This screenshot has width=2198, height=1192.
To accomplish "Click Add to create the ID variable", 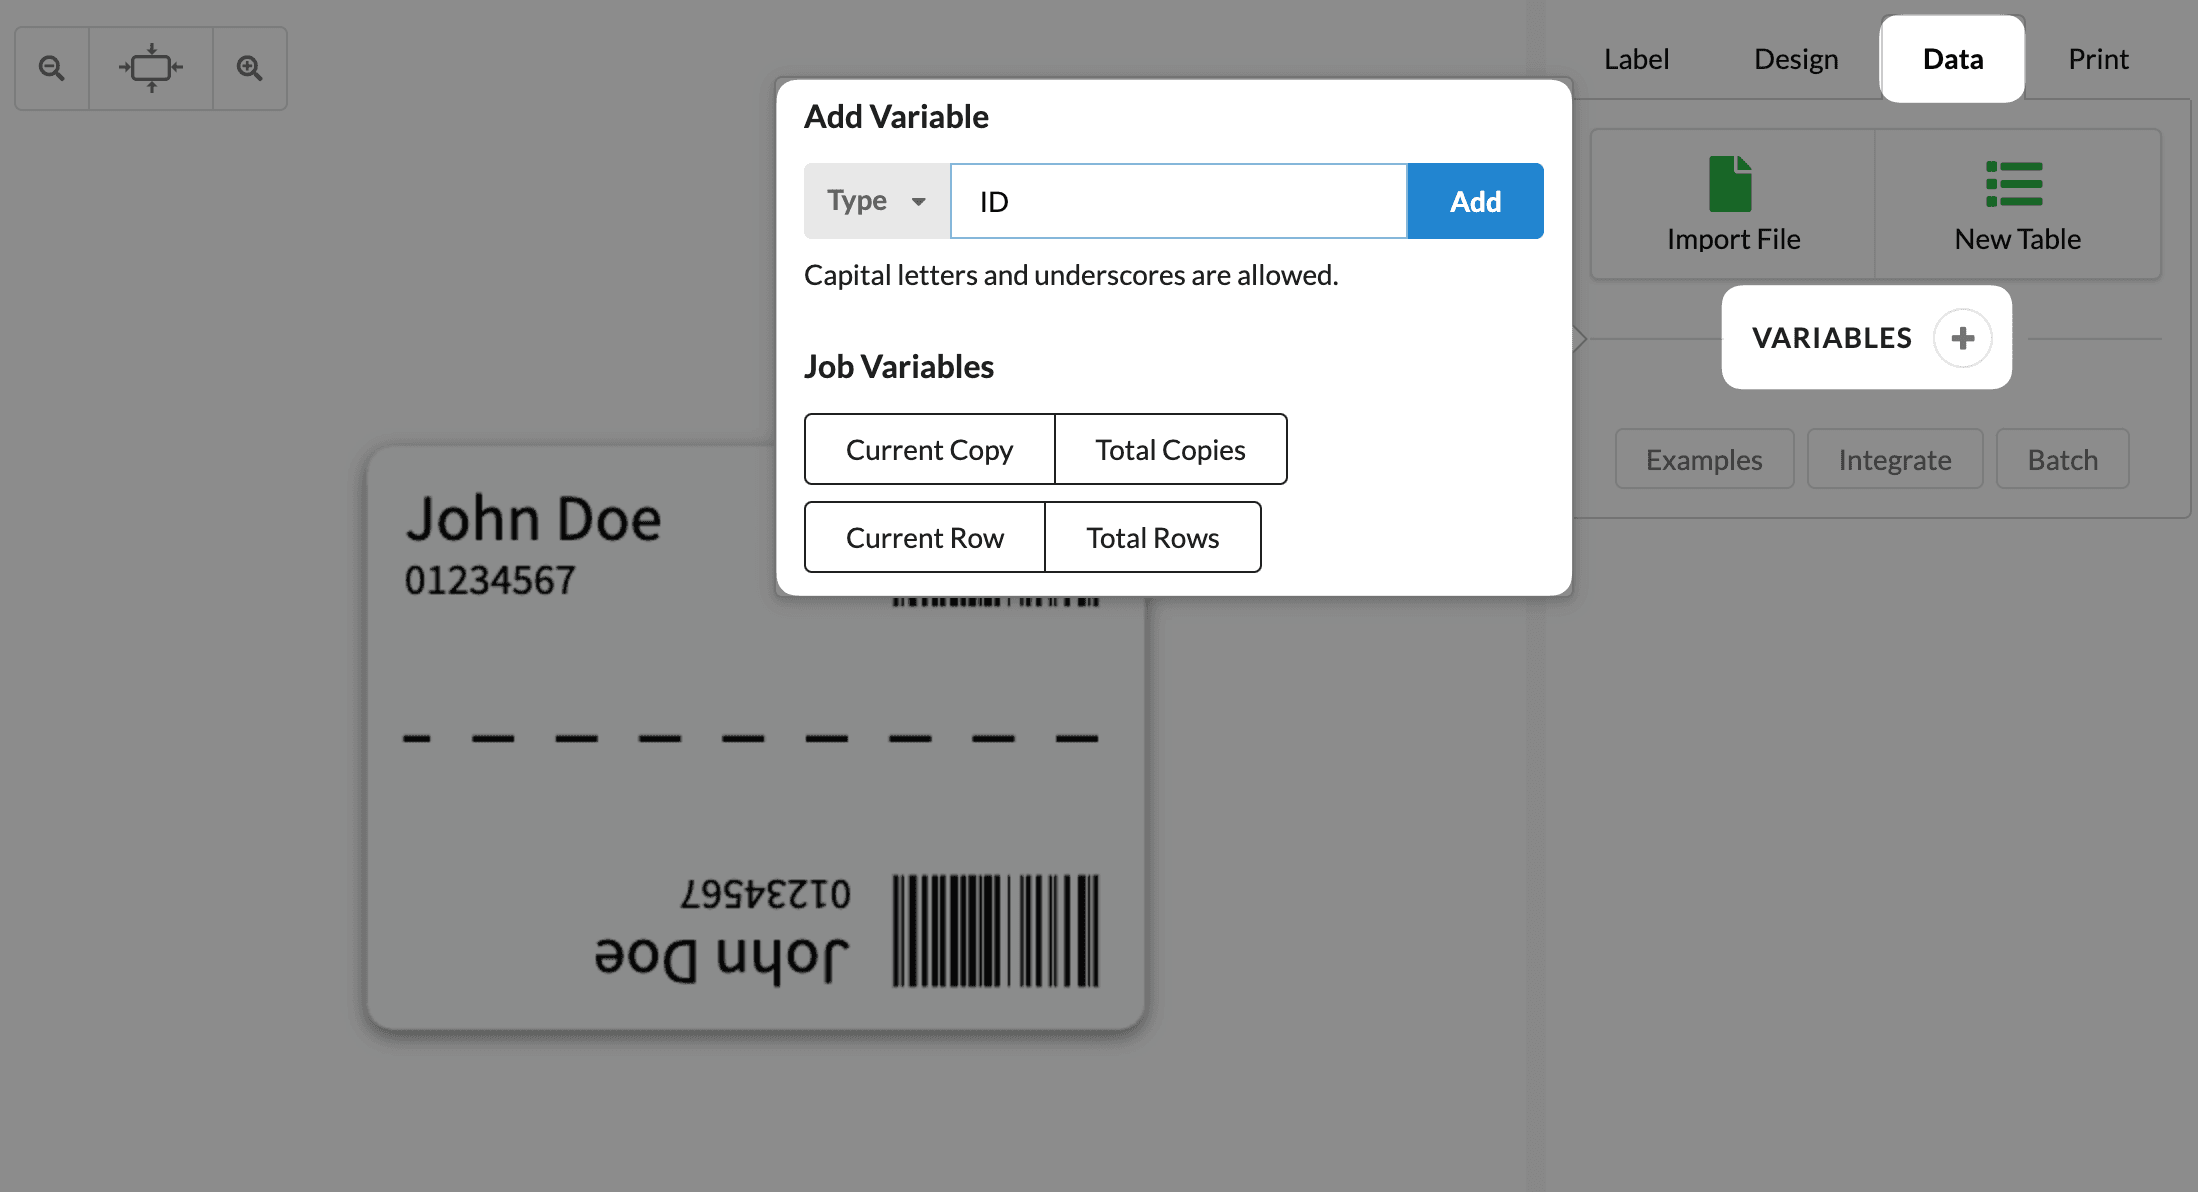I will [x=1474, y=200].
